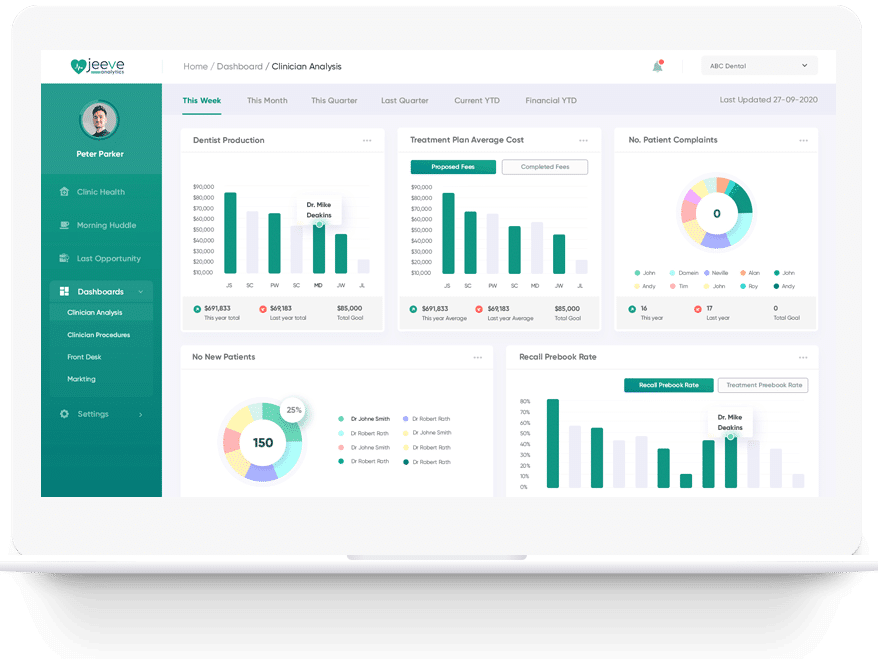Switch to This Week tab
This screenshot has width=878, height=659.
[202, 101]
